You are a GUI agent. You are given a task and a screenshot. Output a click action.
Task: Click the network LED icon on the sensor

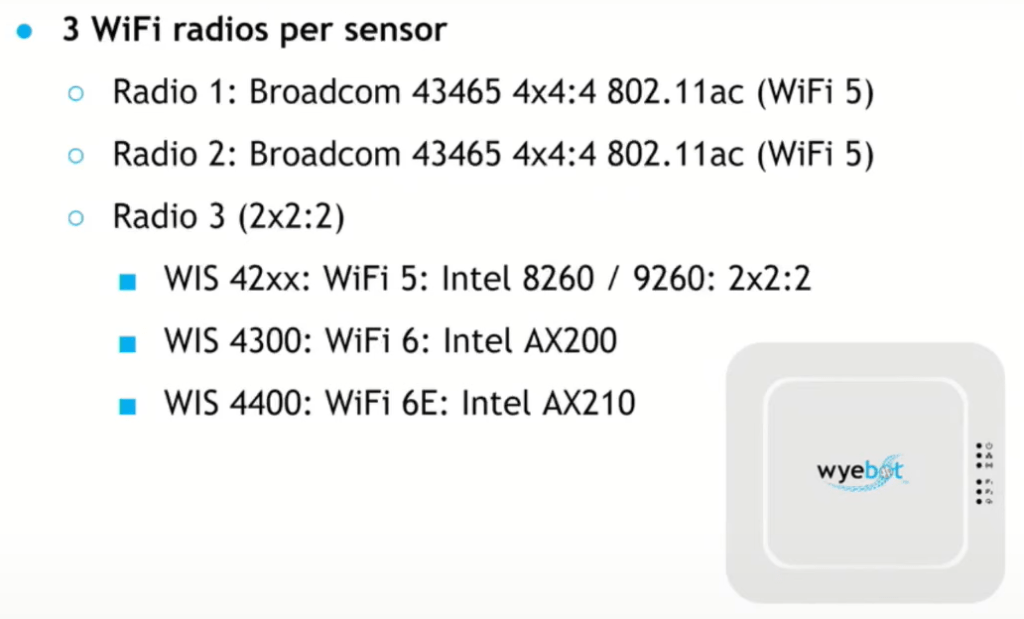pos(990,454)
